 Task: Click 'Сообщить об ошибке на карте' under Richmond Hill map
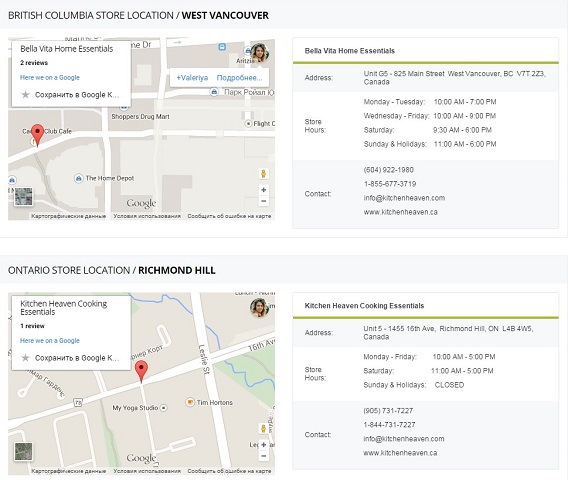(229, 471)
